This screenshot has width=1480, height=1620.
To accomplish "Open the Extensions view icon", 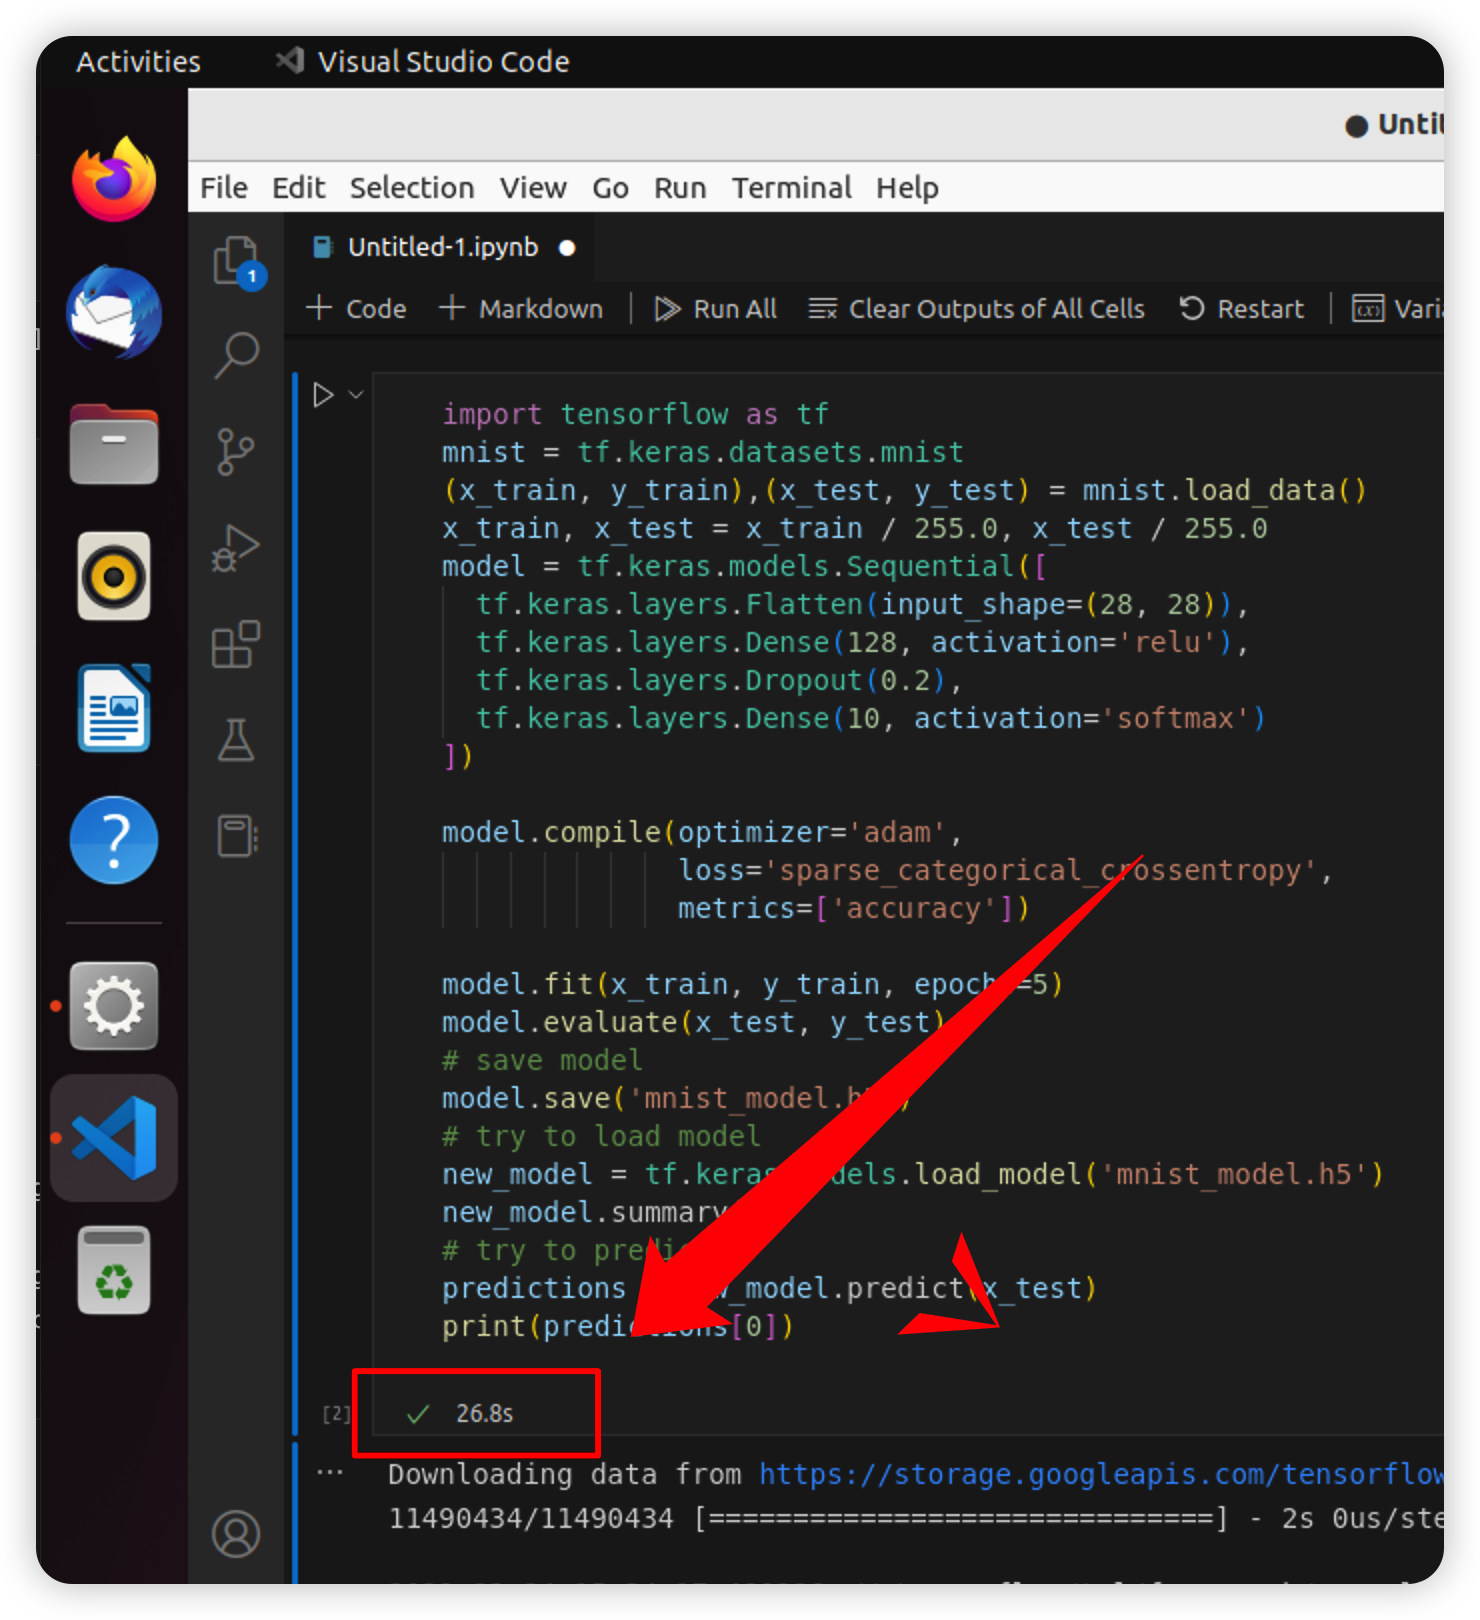I will (236, 644).
